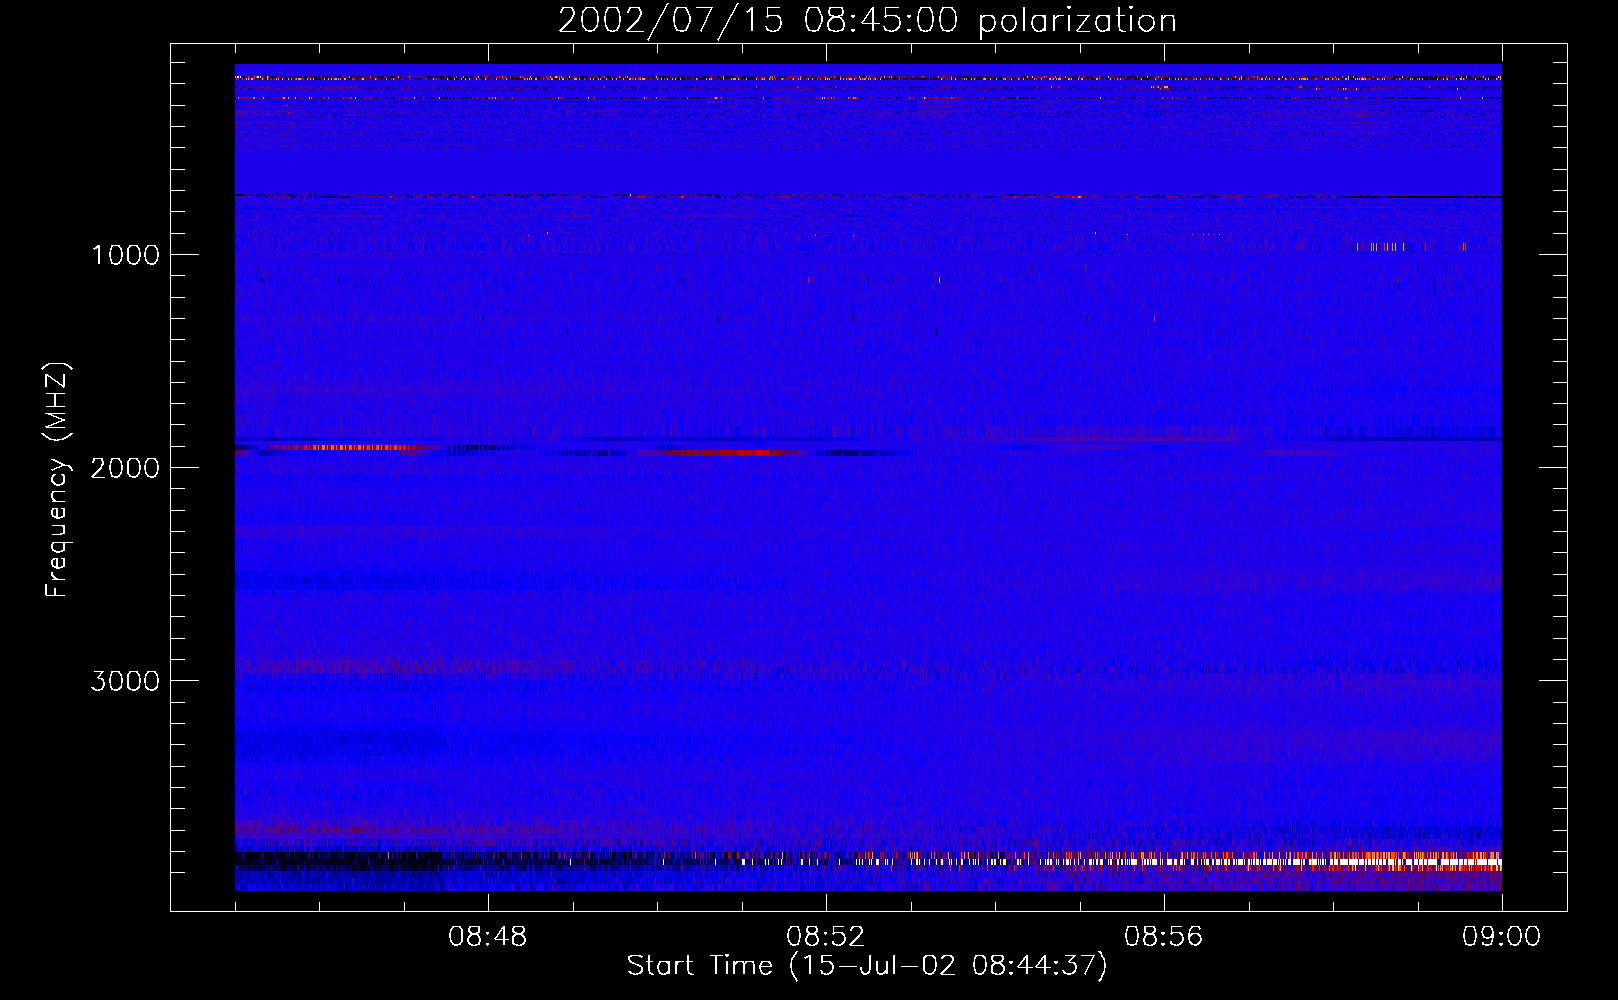
Task: Click the 08:48 time tick label
Action: pos(487,937)
